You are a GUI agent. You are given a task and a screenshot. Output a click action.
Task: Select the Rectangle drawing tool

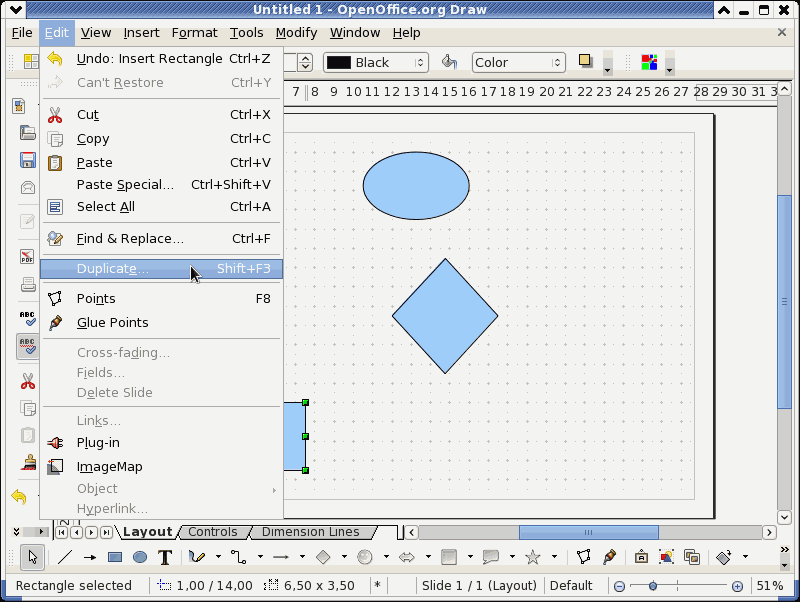click(x=115, y=557)
